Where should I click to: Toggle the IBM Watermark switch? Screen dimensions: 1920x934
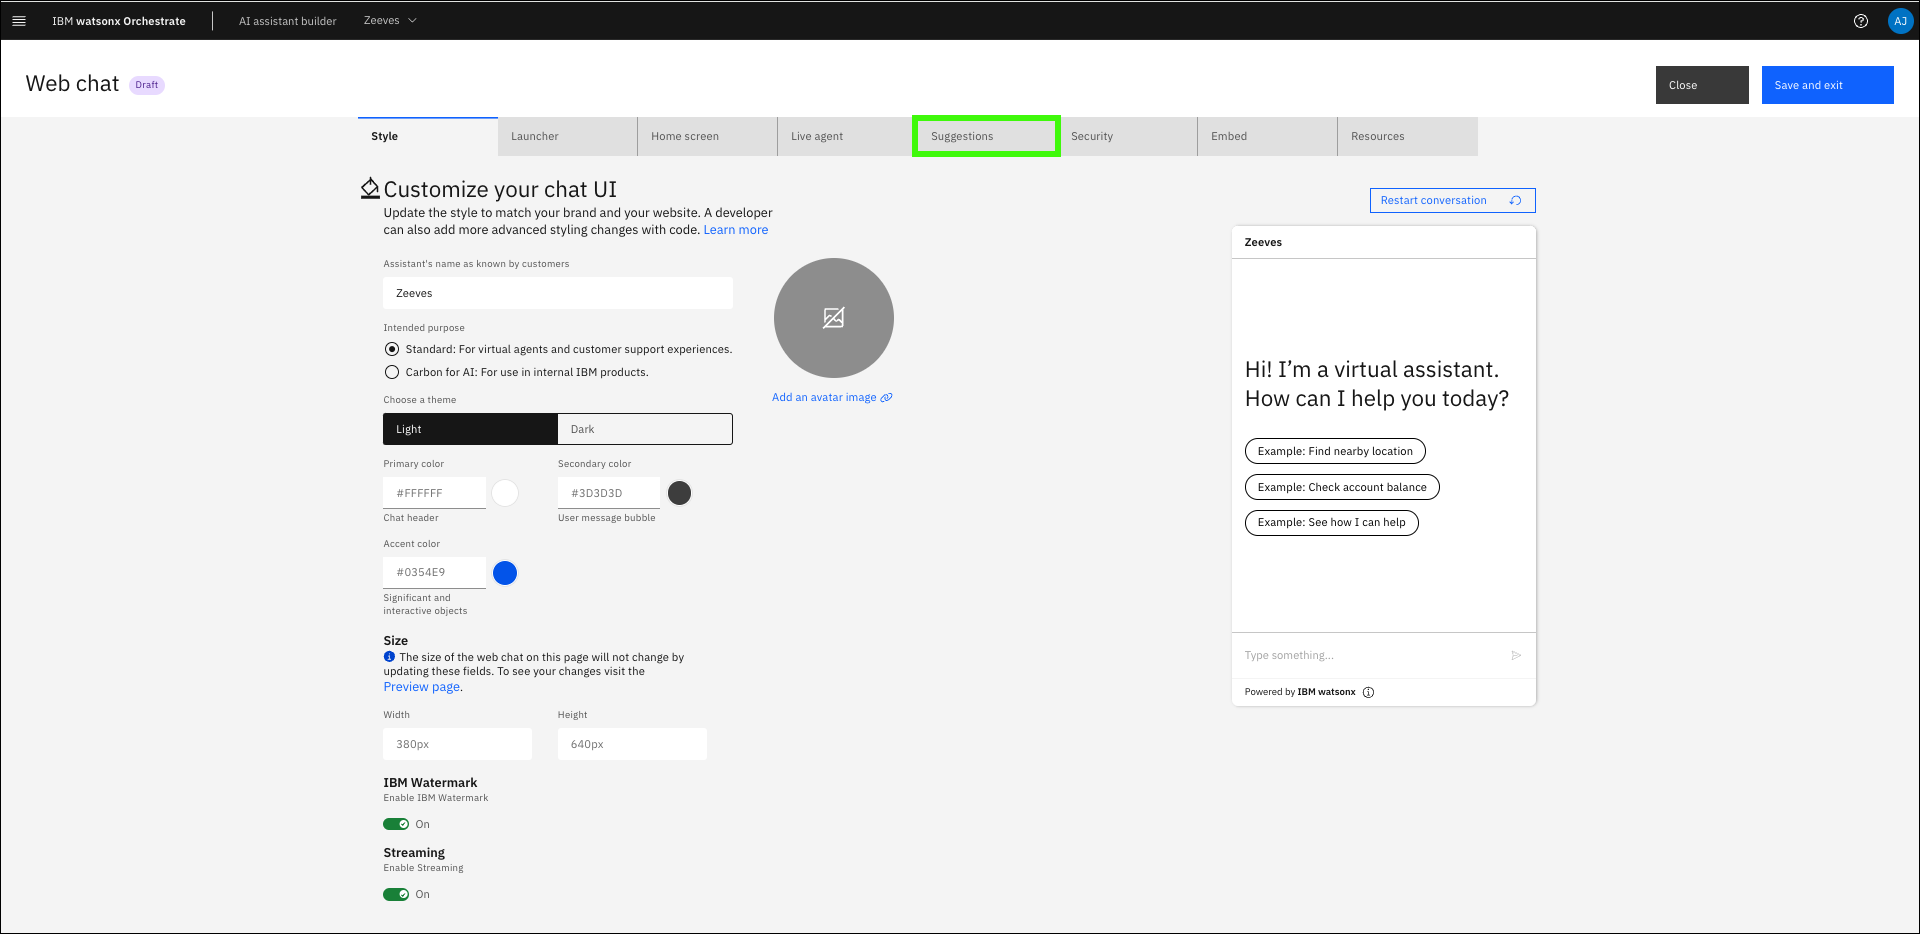[396, 824]
